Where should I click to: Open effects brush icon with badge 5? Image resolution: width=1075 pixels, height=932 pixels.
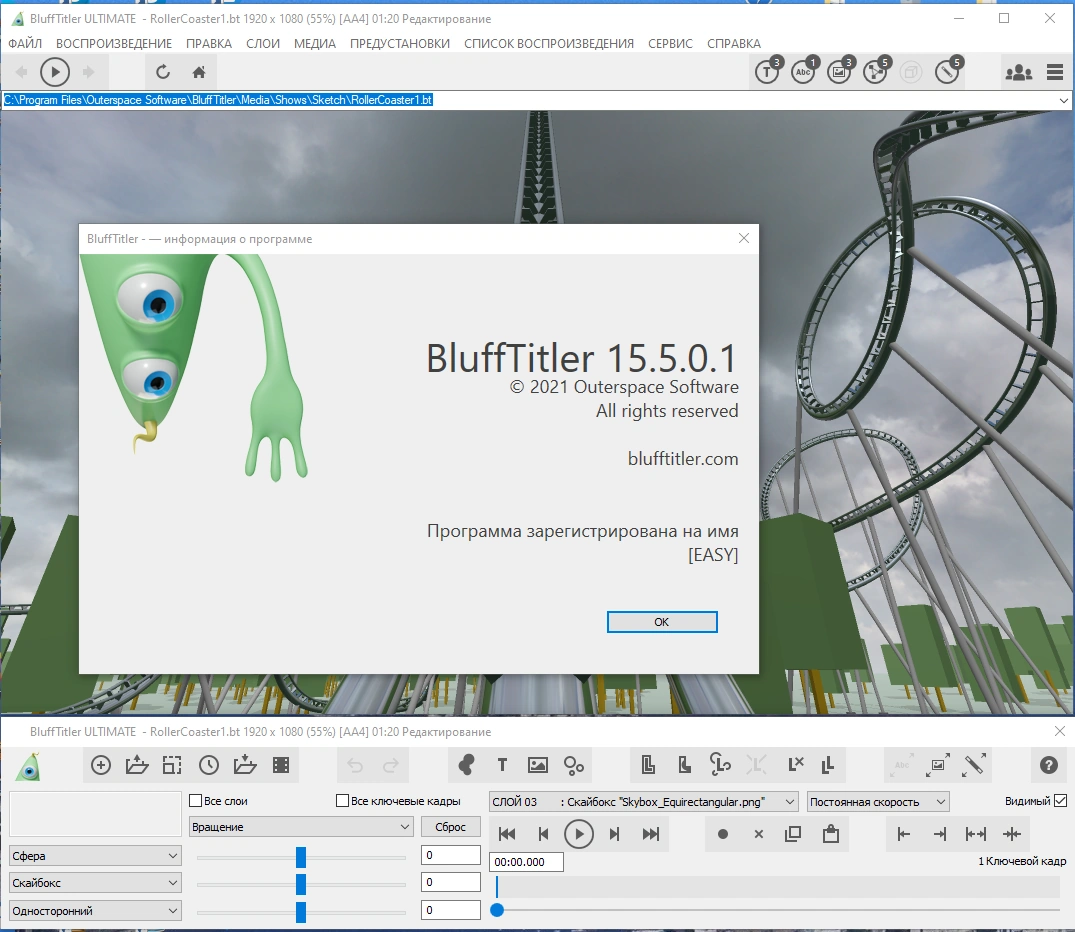click(948, 71)
